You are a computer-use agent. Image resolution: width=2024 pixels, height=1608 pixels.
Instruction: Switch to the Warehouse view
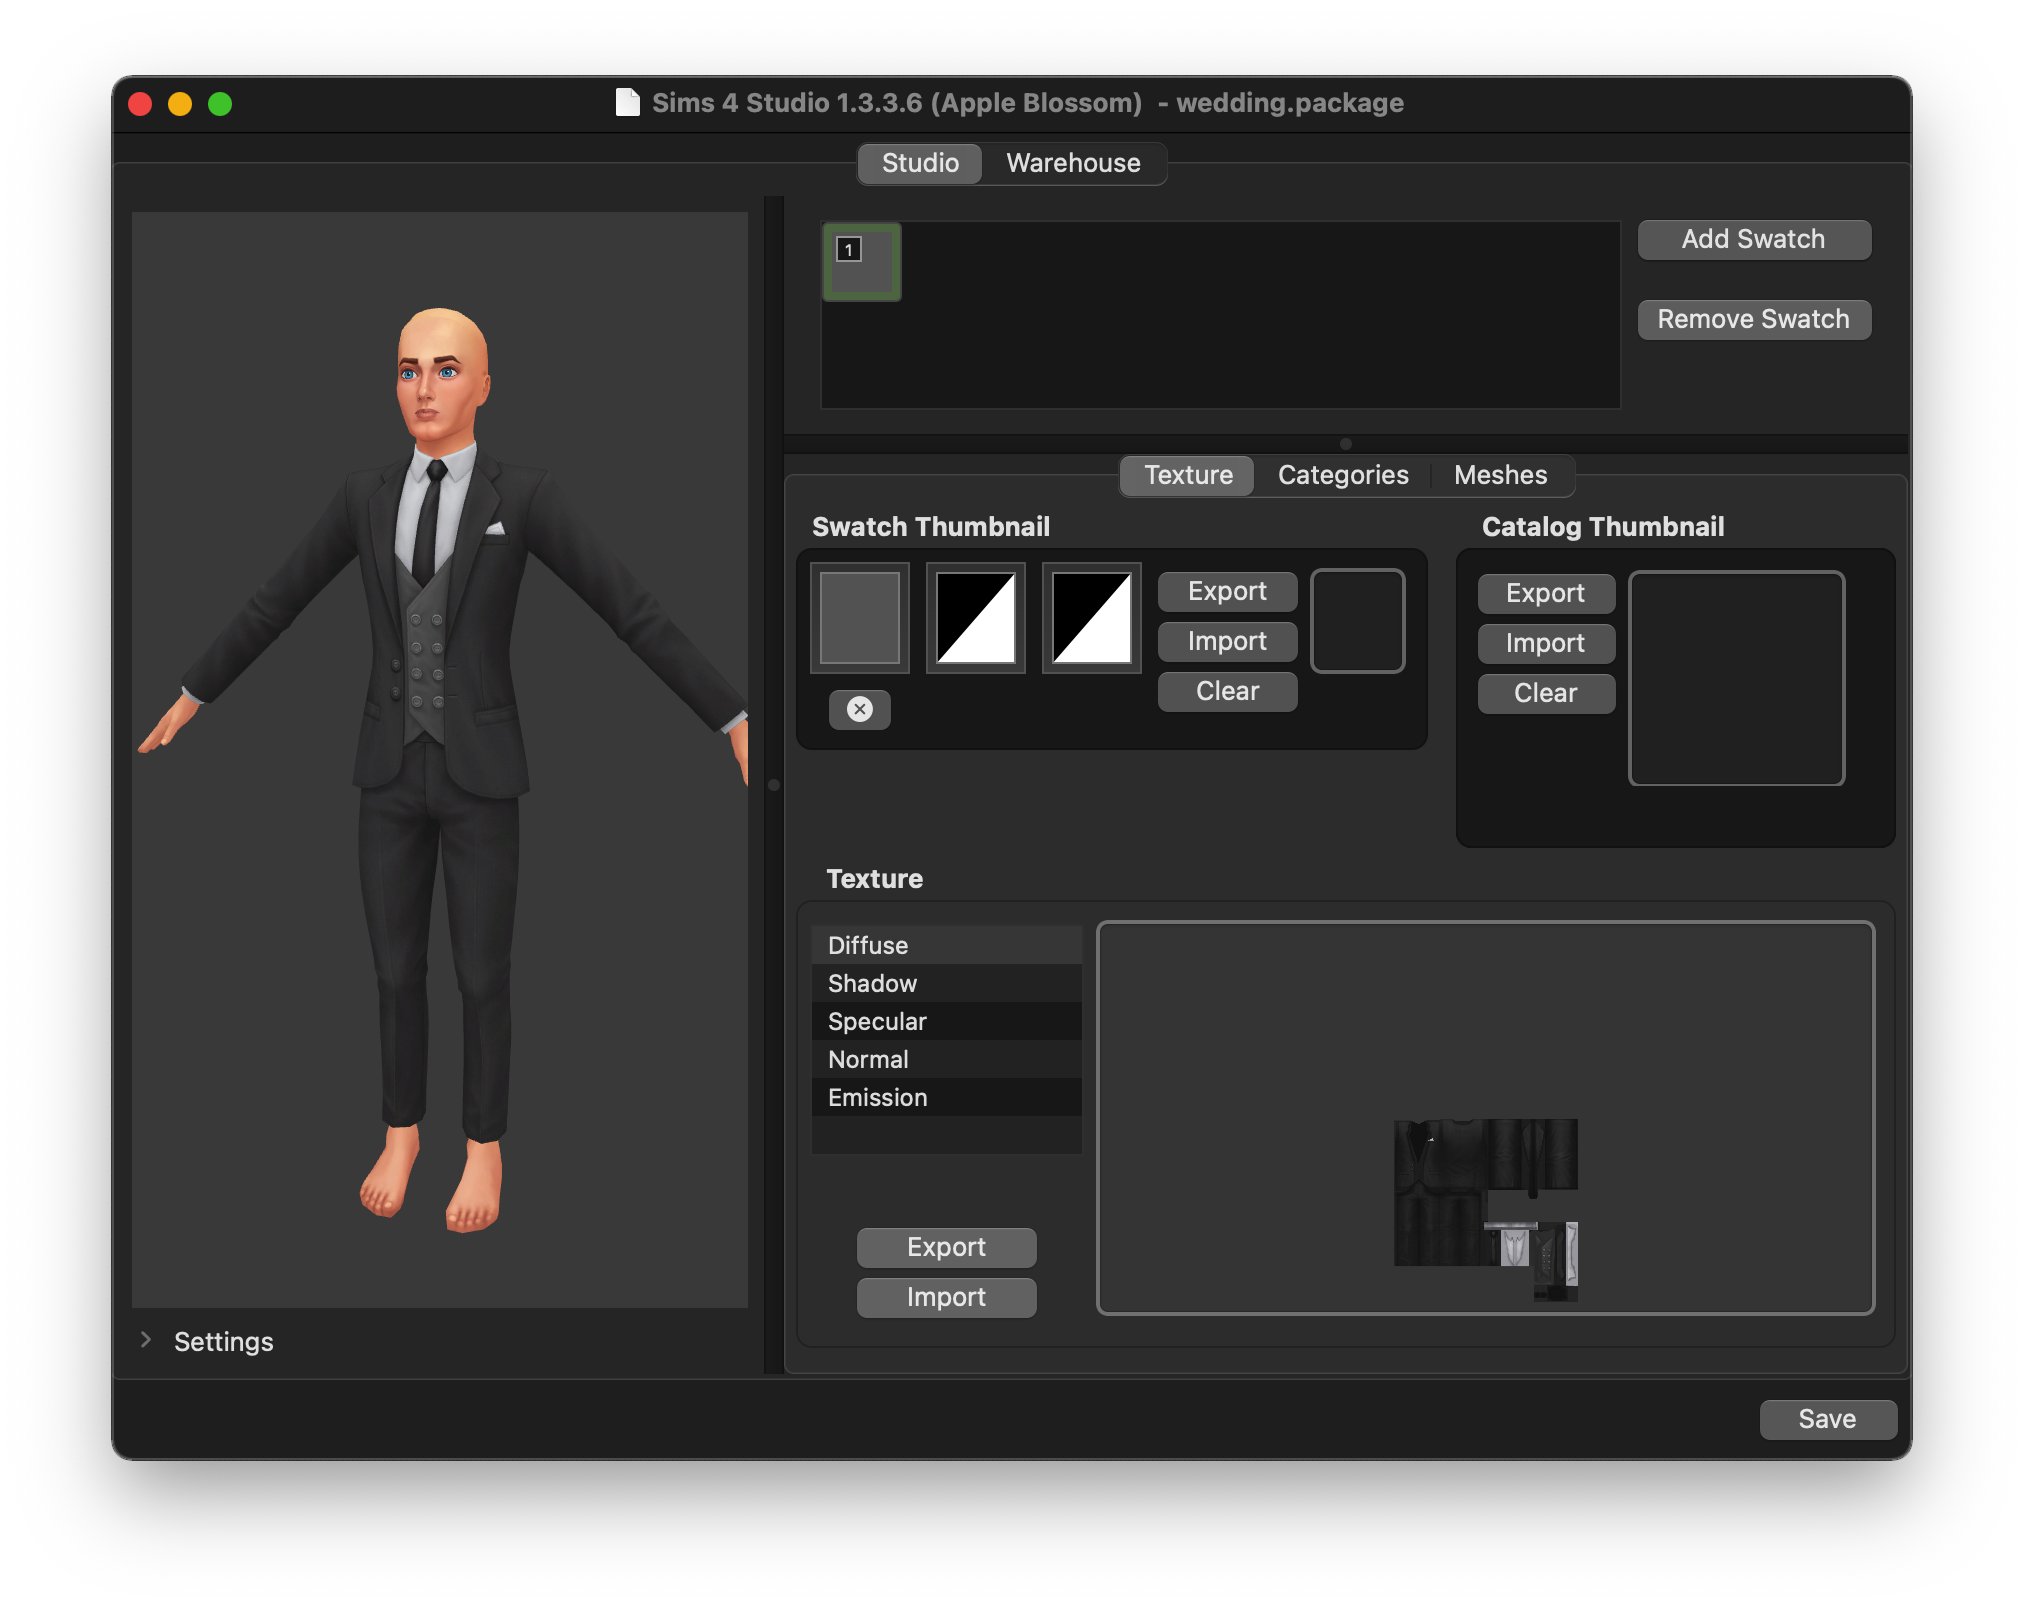(x=1073, y=163)
